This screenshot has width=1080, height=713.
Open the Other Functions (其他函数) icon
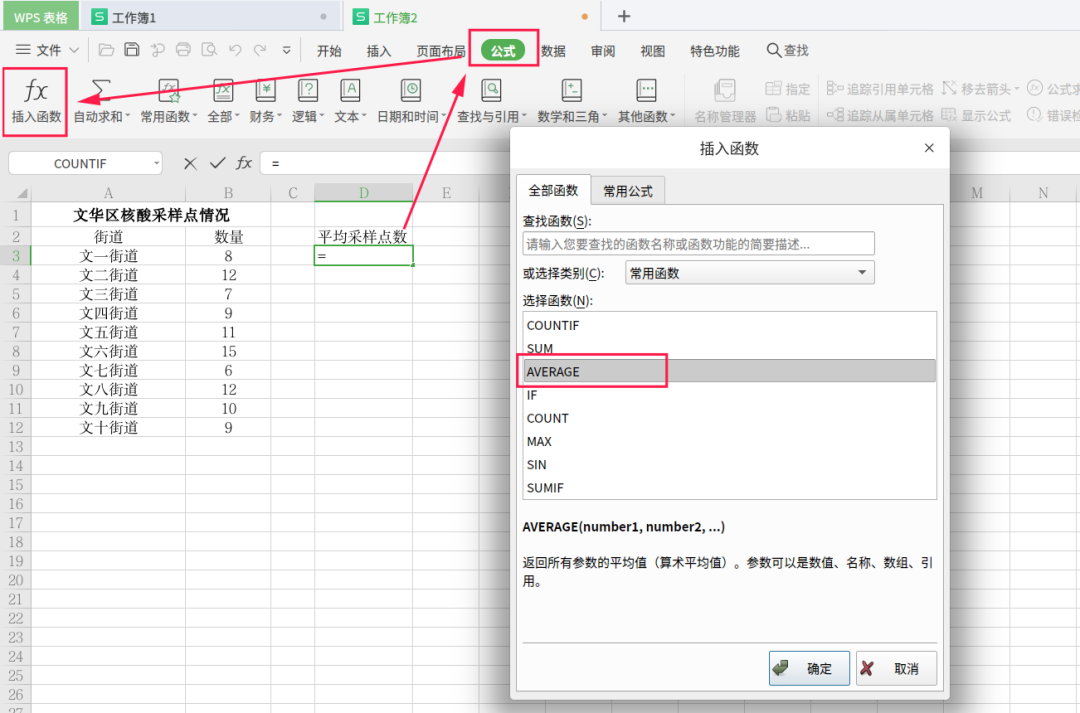(646, 90)
